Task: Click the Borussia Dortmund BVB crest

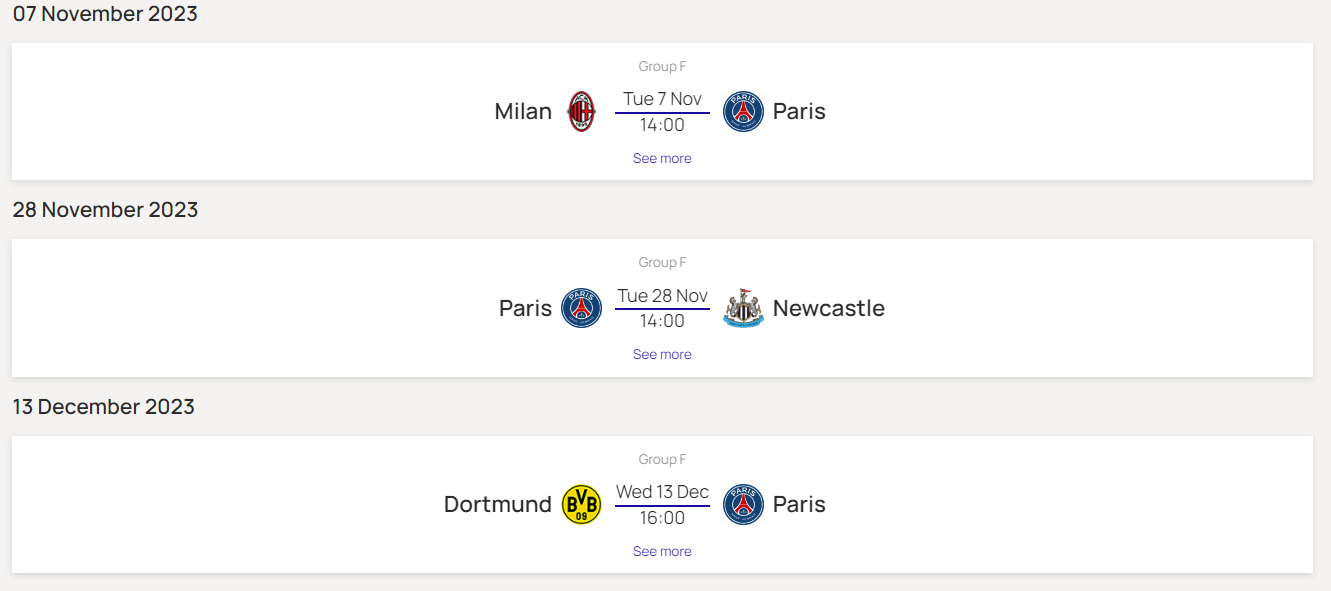Action: click(581, 505)
